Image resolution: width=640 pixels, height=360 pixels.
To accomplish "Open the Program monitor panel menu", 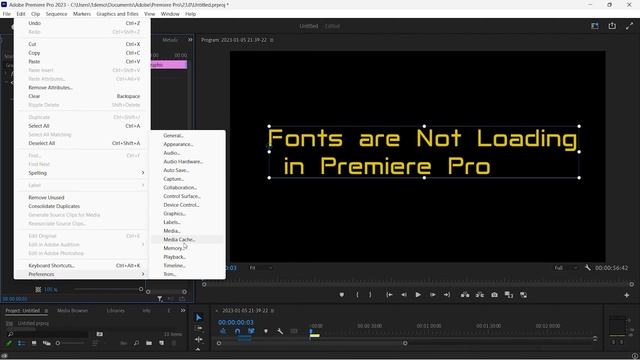I will point(272,40).
